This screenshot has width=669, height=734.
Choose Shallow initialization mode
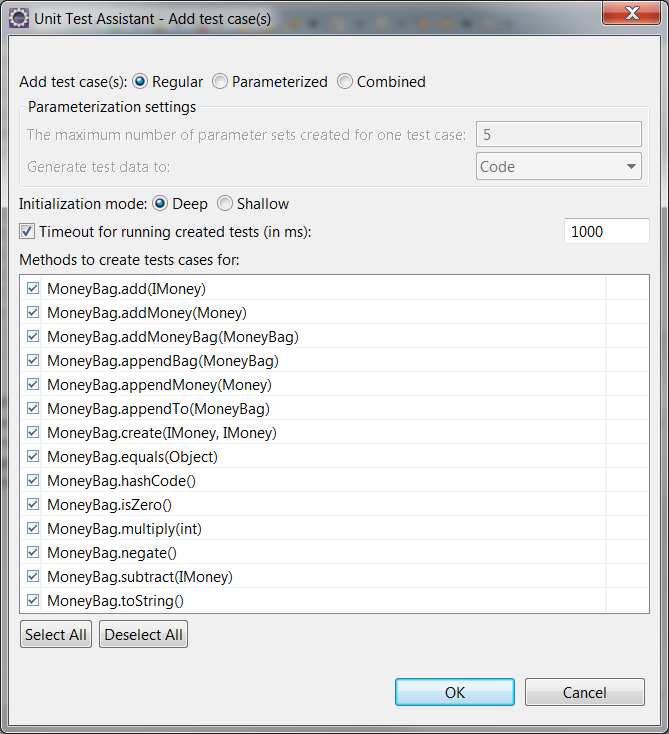[225, 204]
